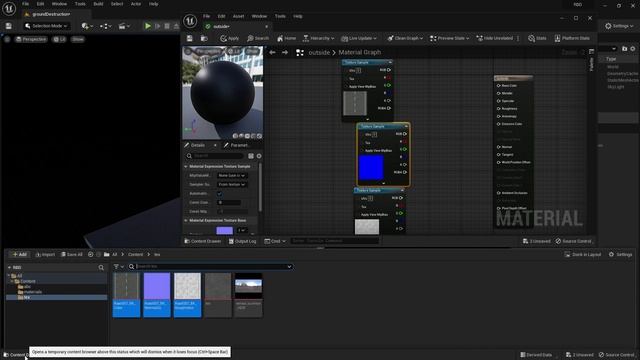Collapse the Content folder in tree

pyautogui.click(x=12, y=281)
